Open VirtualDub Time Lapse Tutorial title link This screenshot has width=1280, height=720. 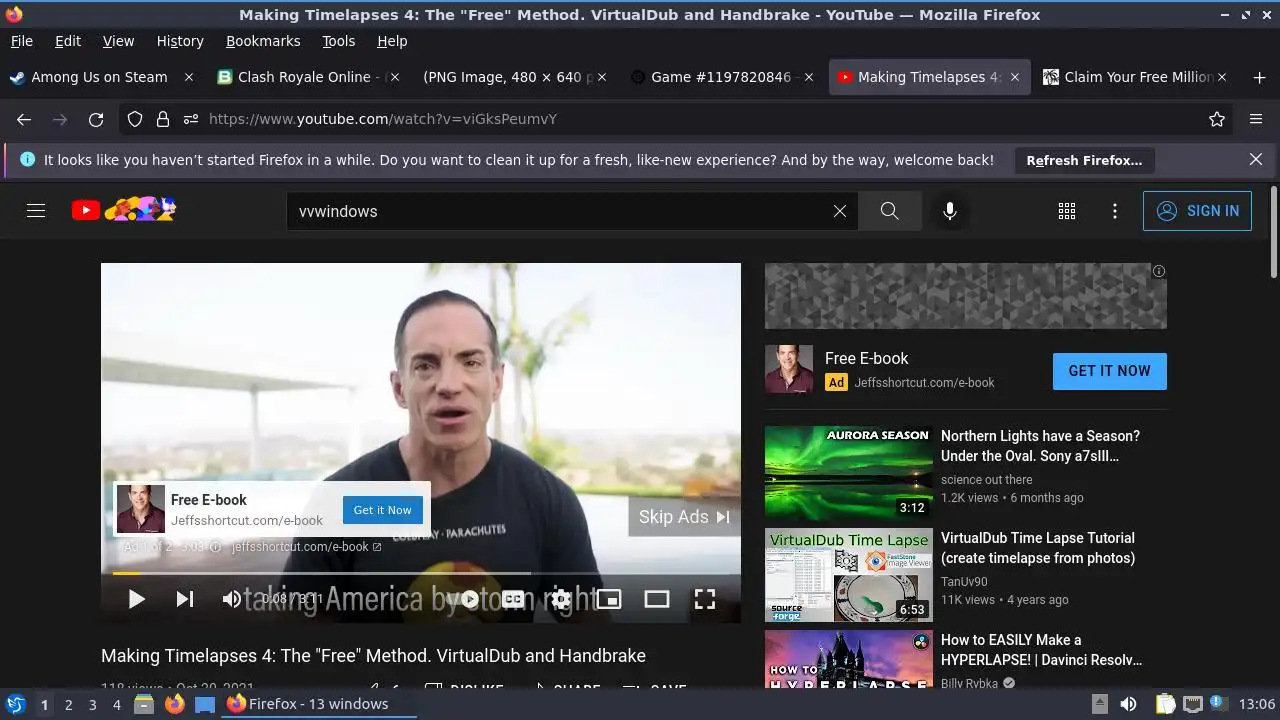pyautogui.click(x=1038, y=548)
